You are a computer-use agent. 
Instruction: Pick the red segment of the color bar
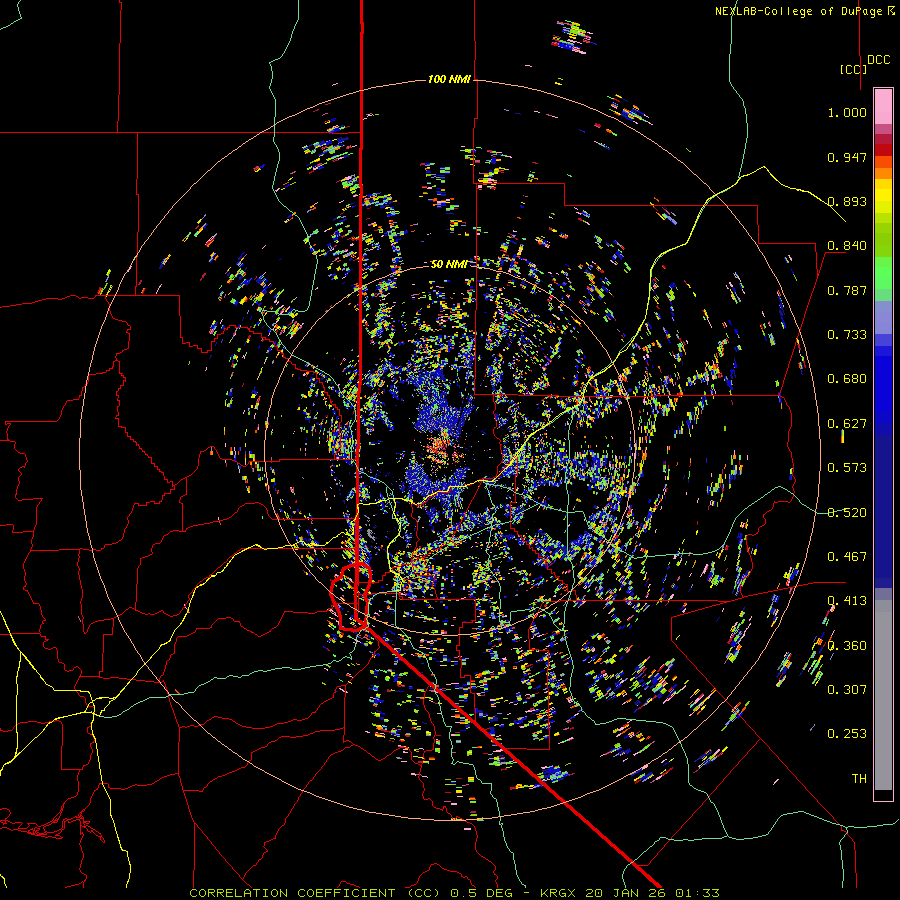883,150
